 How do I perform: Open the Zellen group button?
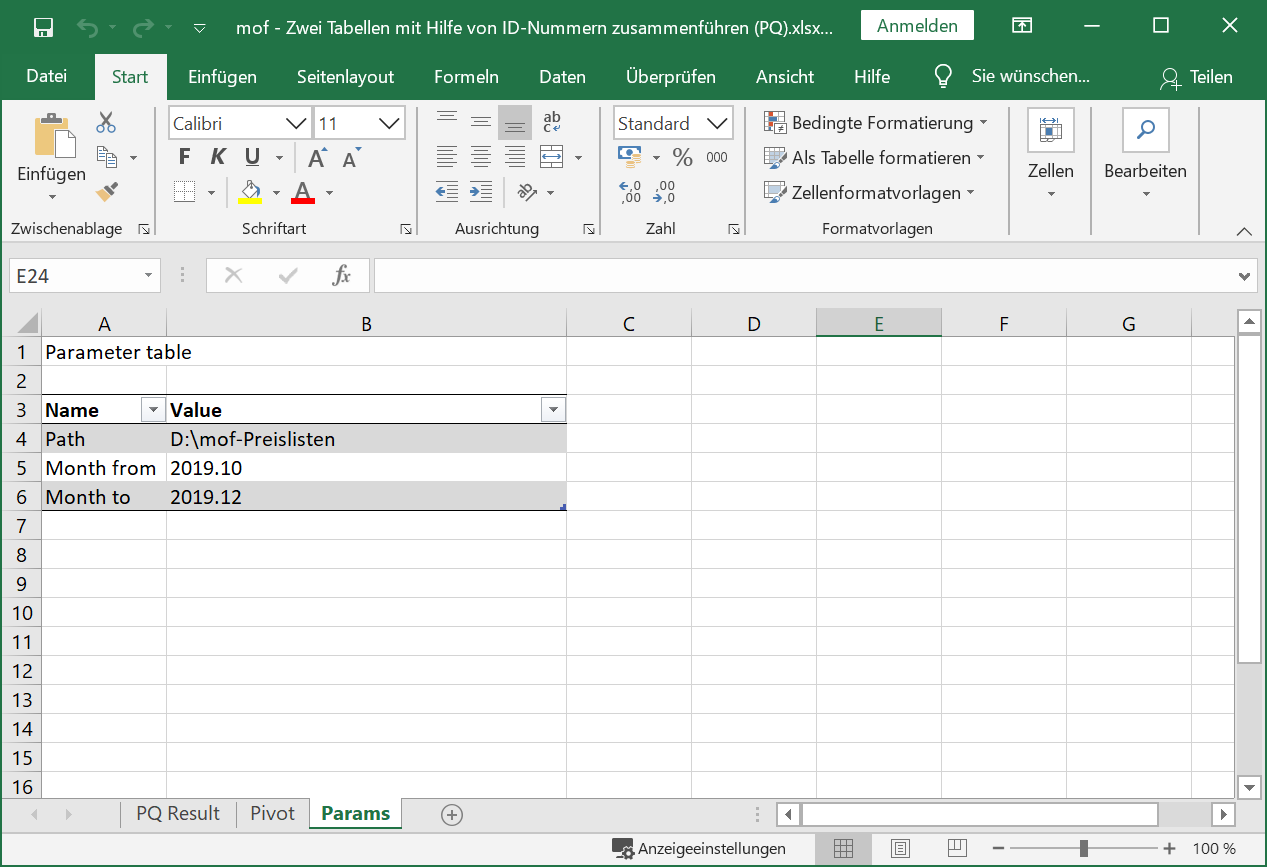[1051, 155]
